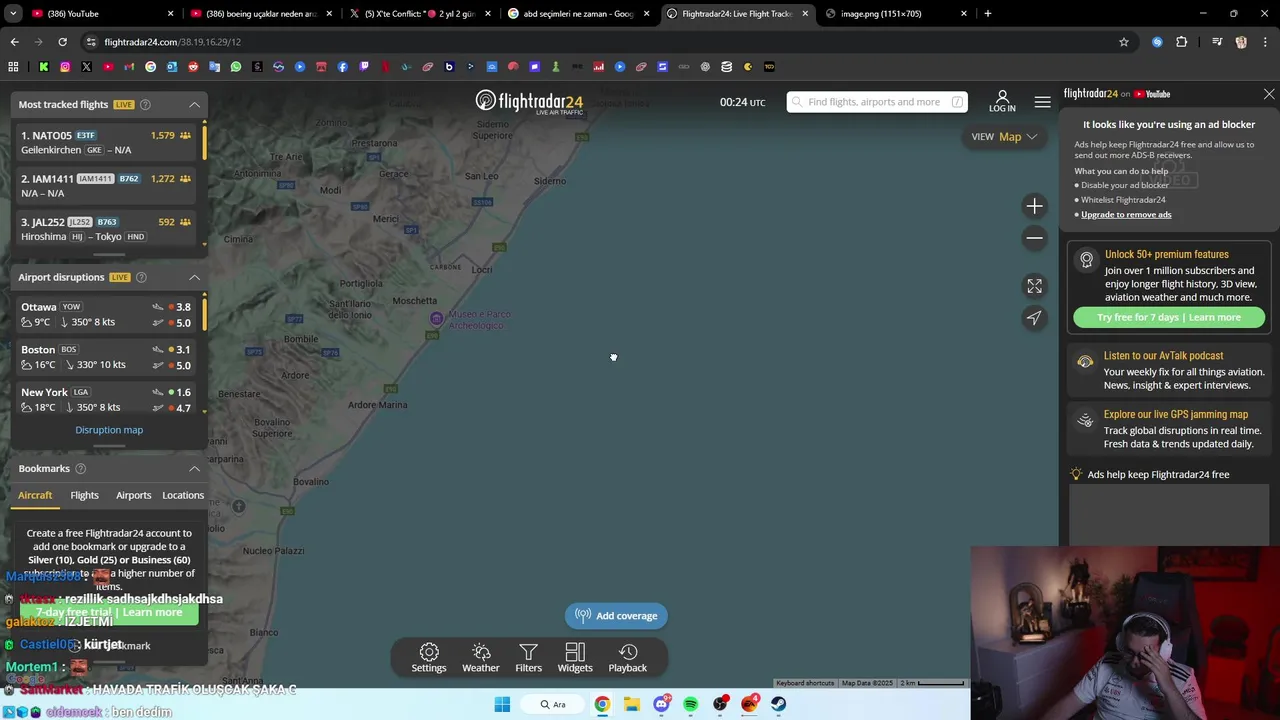
Task: Open the hamburger main menu
Action: [x=1043, y=102]
